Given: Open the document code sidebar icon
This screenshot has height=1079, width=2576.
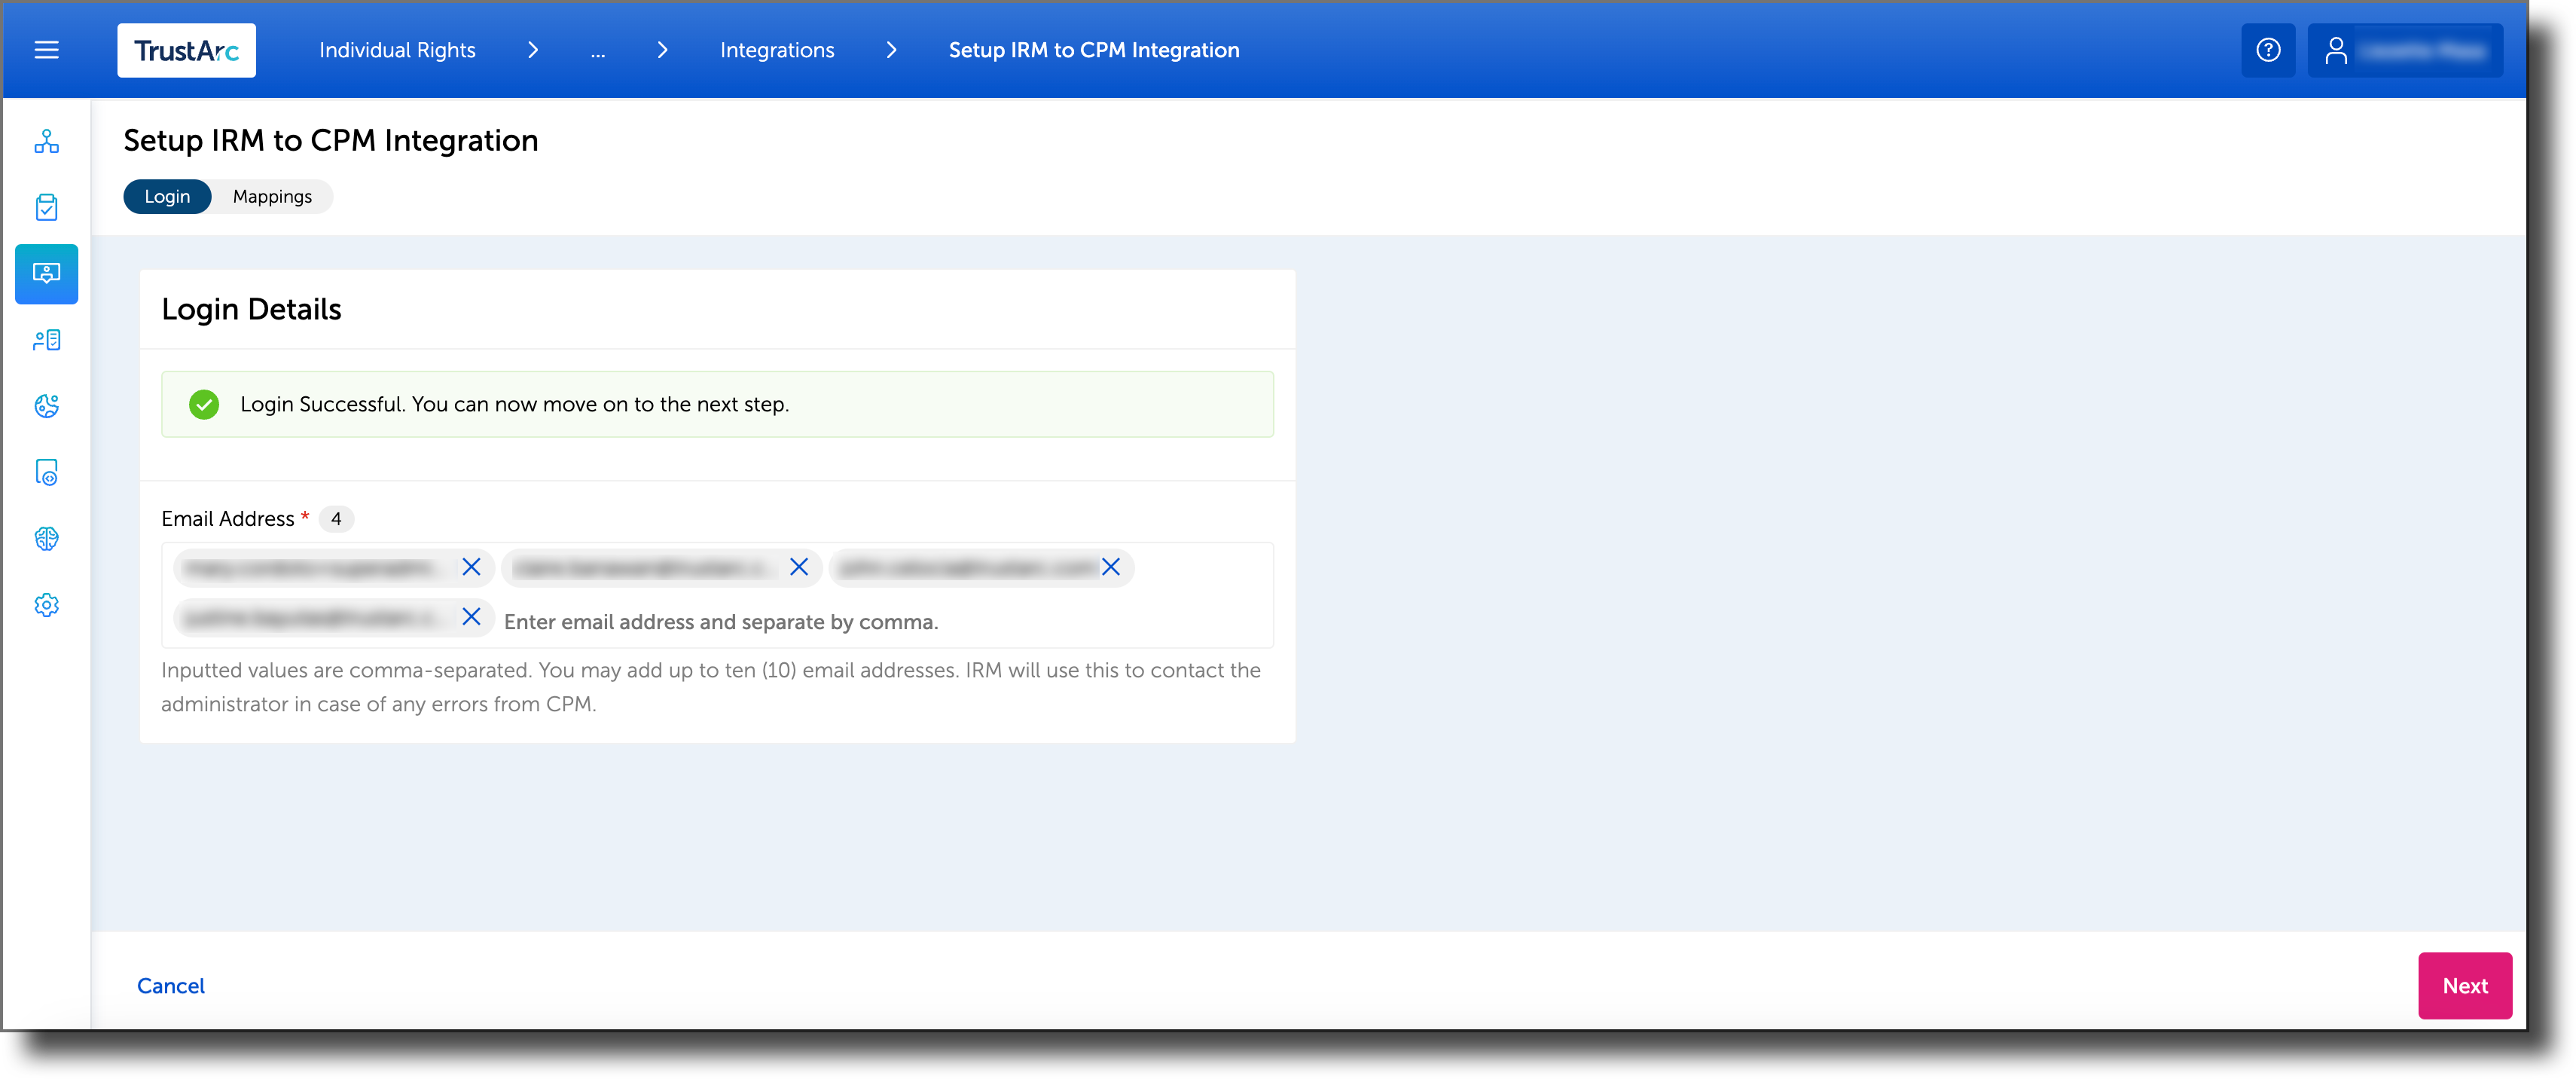Looking at the screenshot, I should pyautogui.click(x=46, y=472).
